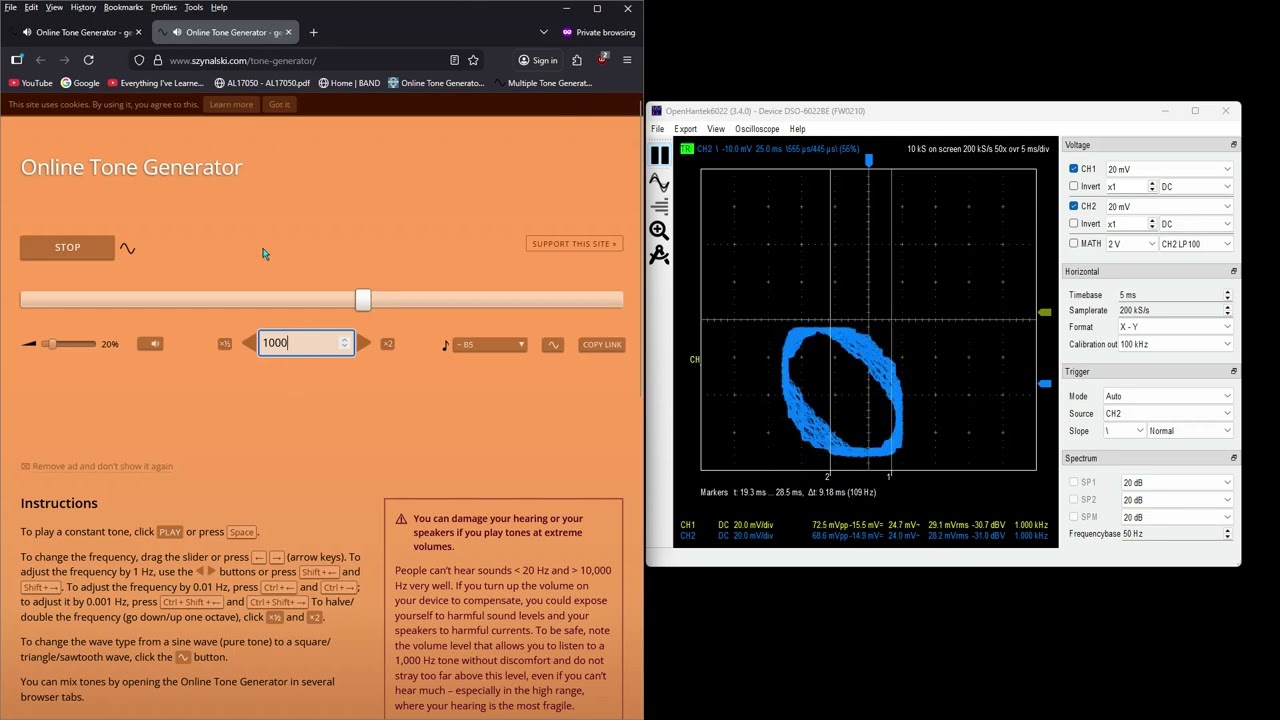1280x720 pixels.
Task: Click the speaker balance button next to volume
Action: point(152,344)
